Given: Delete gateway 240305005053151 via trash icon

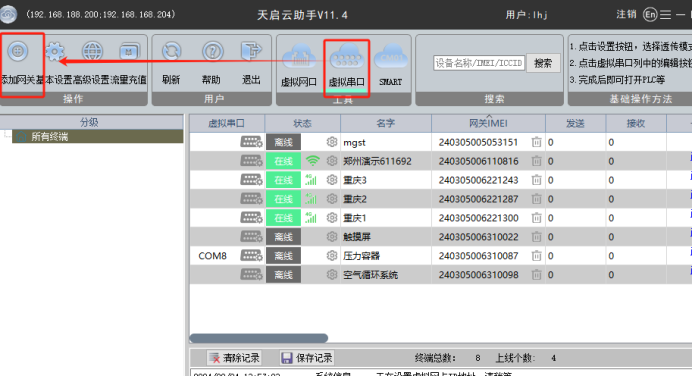Looking at the screenshot, I should (536, 142).
